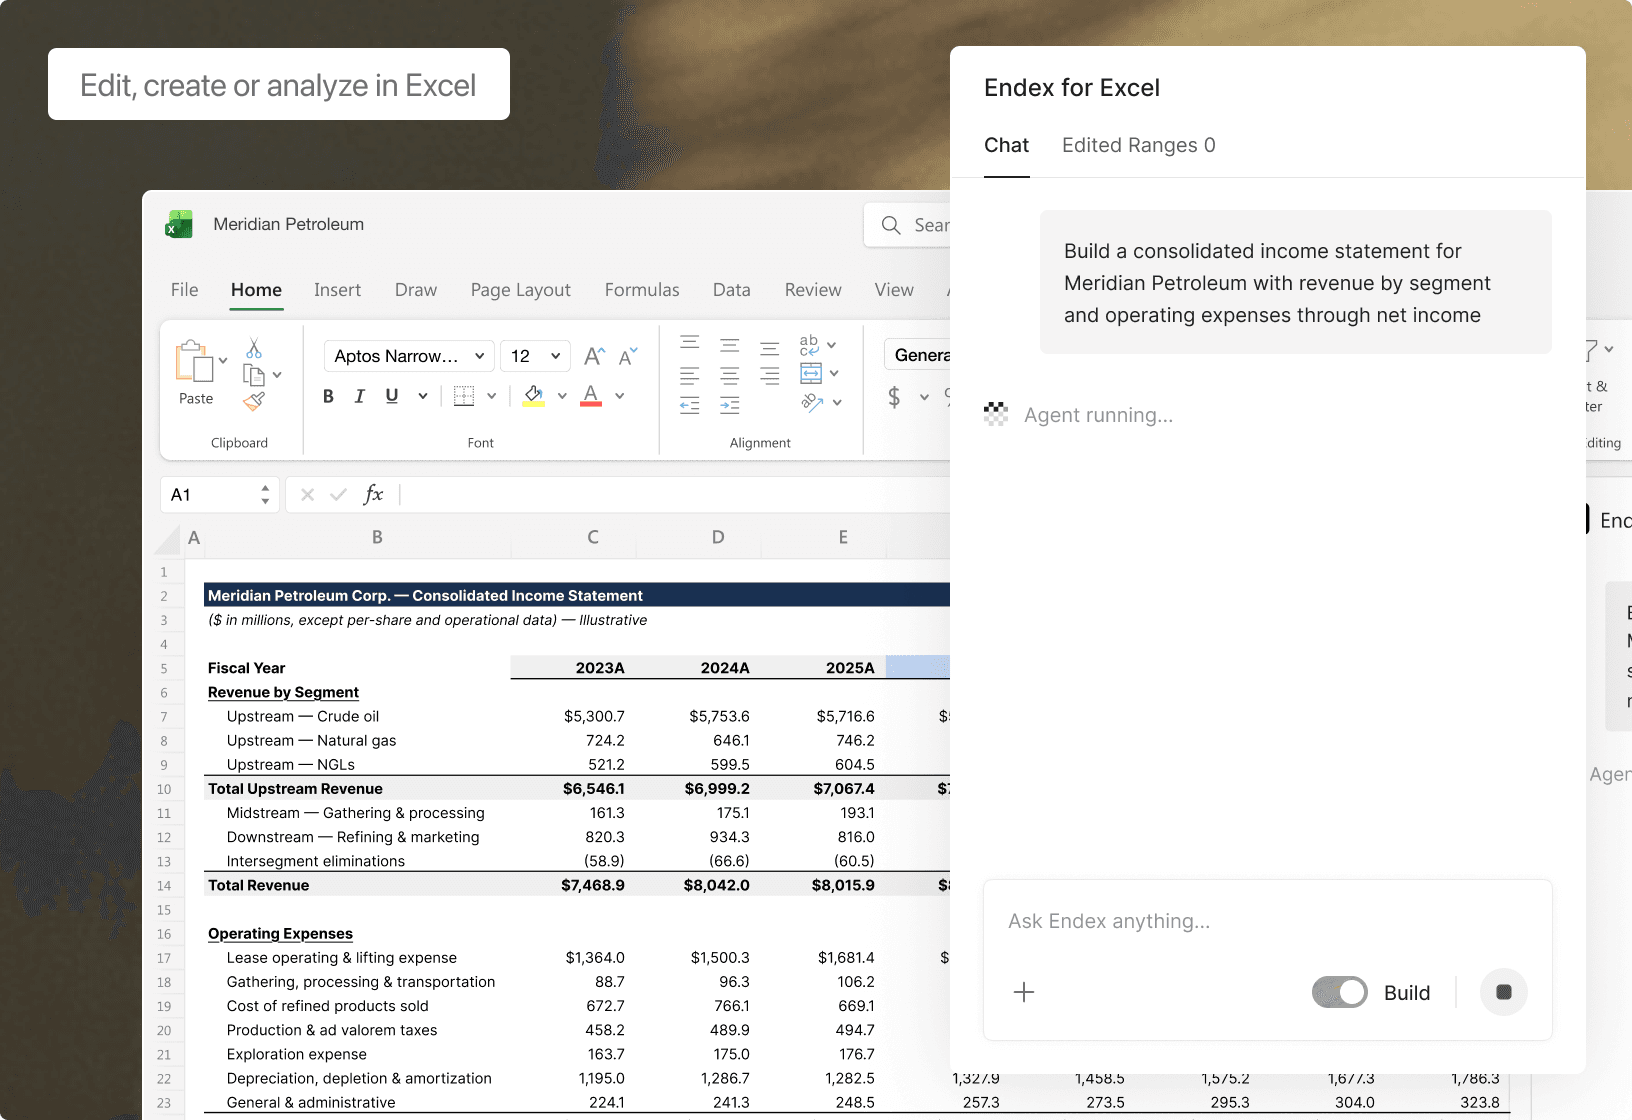Image resolution: width=1632 pixels, height=1120 pixels.
Task: Expand fill color dropdown arrow
Action: pos(562,396)
